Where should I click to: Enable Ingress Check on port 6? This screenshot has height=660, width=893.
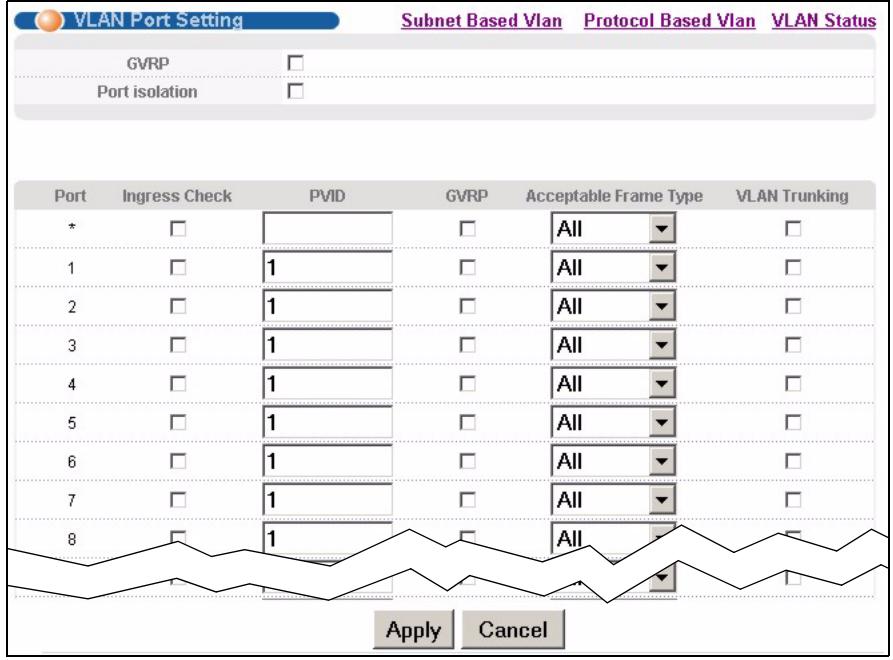(x=178, y=461)
